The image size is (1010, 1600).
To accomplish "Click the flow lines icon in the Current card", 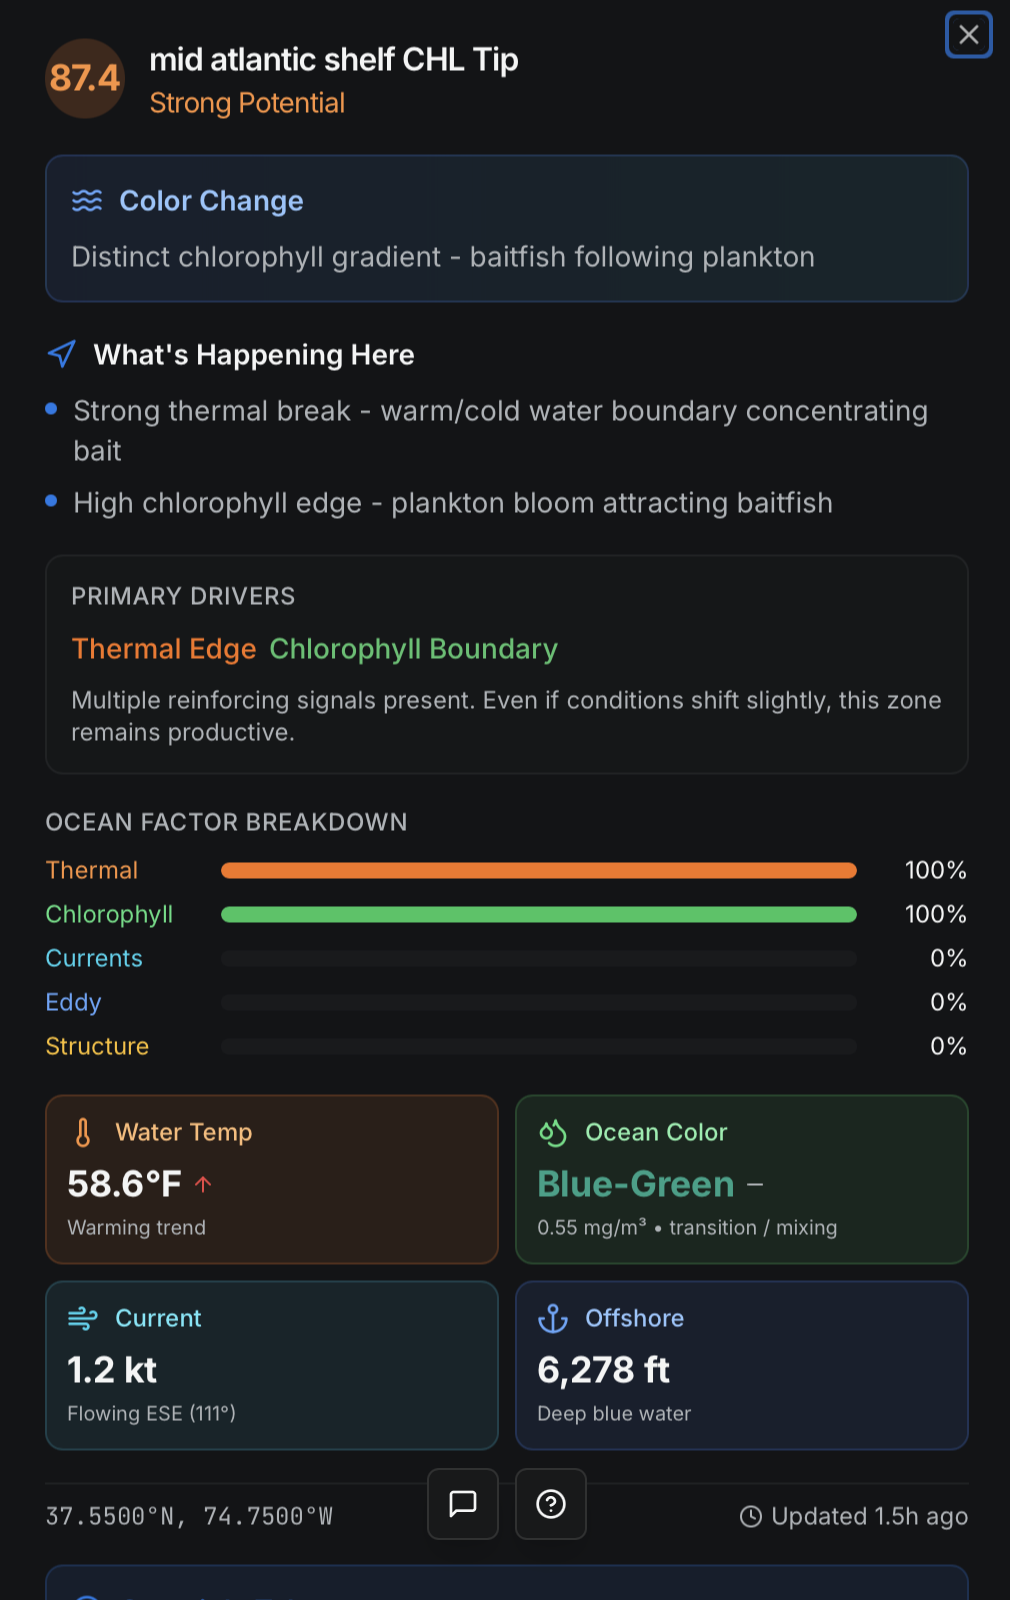I will click(x=83, y=1318).
